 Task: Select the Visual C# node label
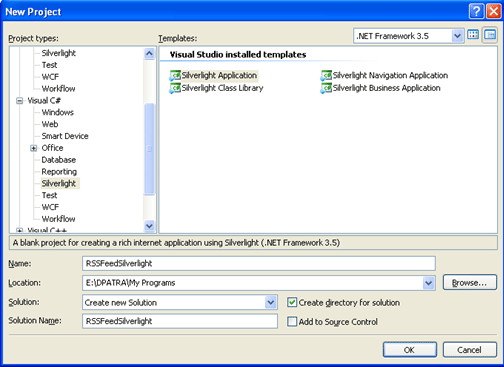coord(44,101)
